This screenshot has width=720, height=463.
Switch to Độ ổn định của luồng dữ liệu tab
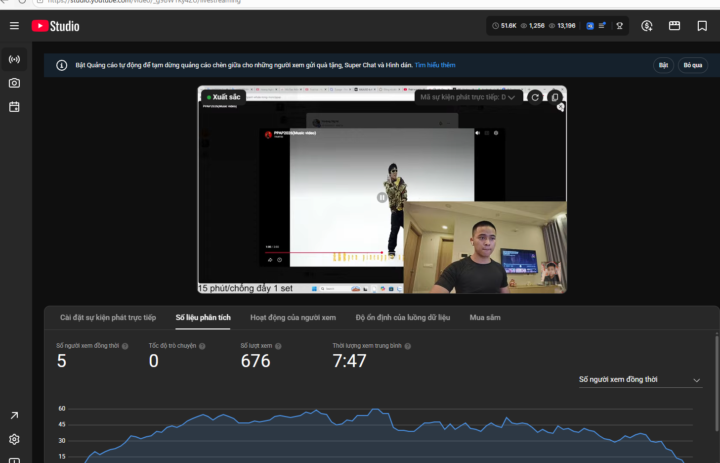point(403,317)
